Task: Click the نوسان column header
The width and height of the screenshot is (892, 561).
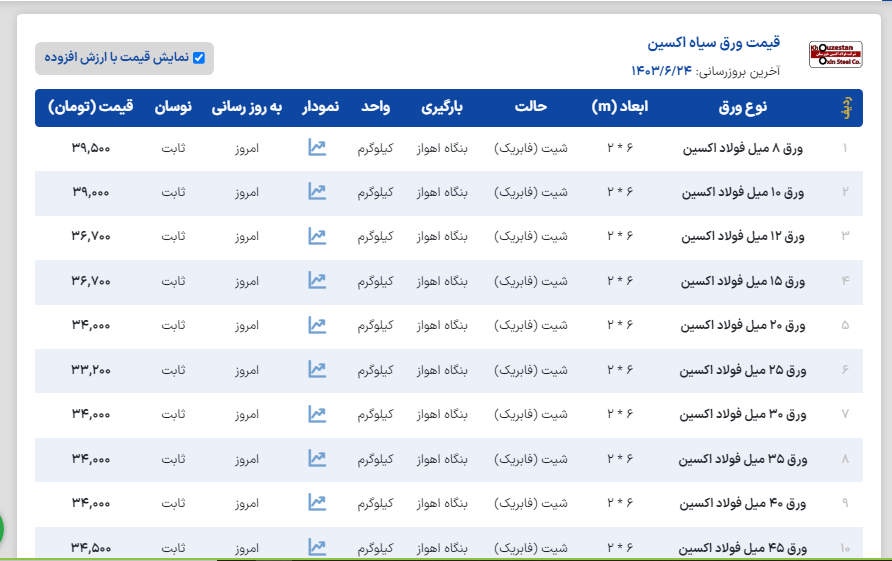Action: pos(173,107)
